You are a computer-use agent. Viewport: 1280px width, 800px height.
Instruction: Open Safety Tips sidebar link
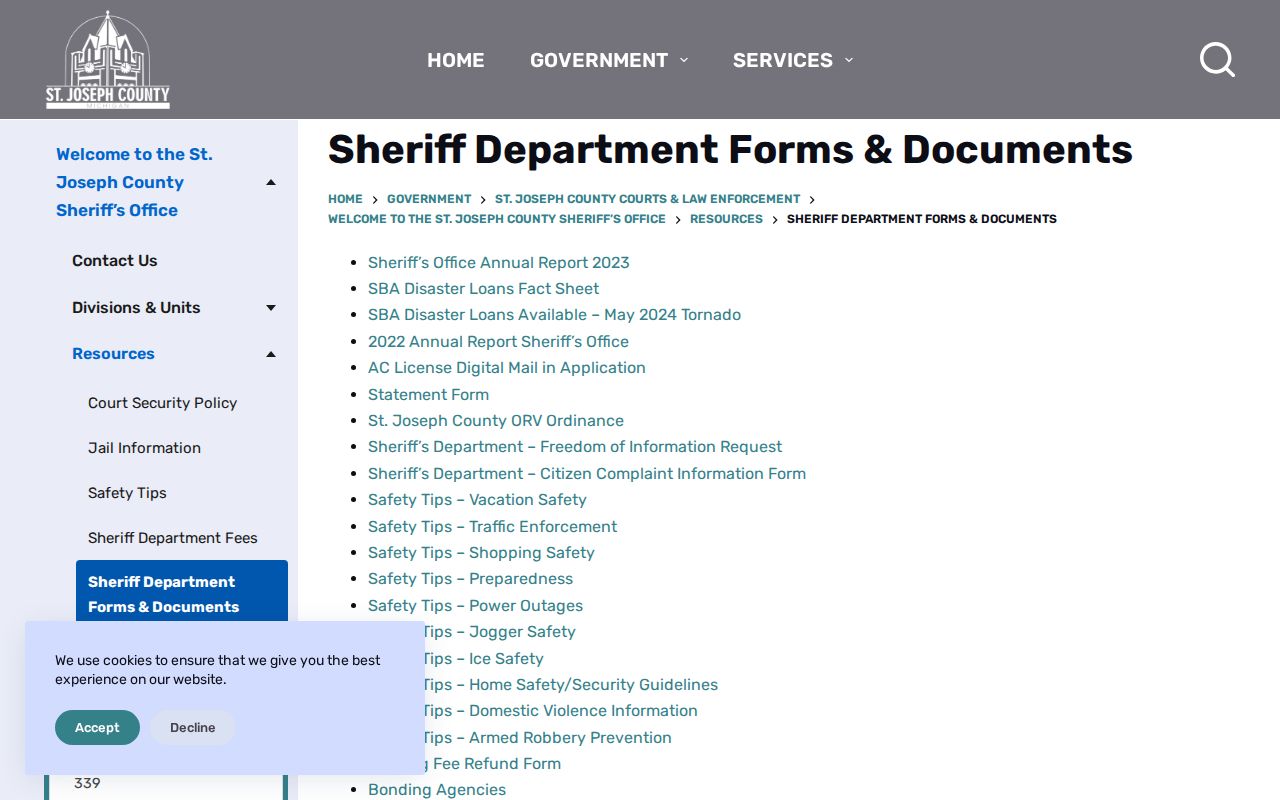(127, 493)
